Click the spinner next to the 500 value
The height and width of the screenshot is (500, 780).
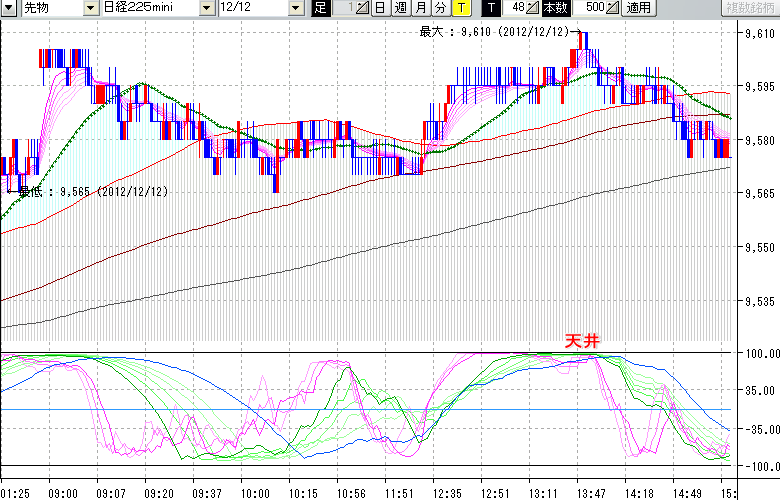pyautogui.click(x=612, y=8)
